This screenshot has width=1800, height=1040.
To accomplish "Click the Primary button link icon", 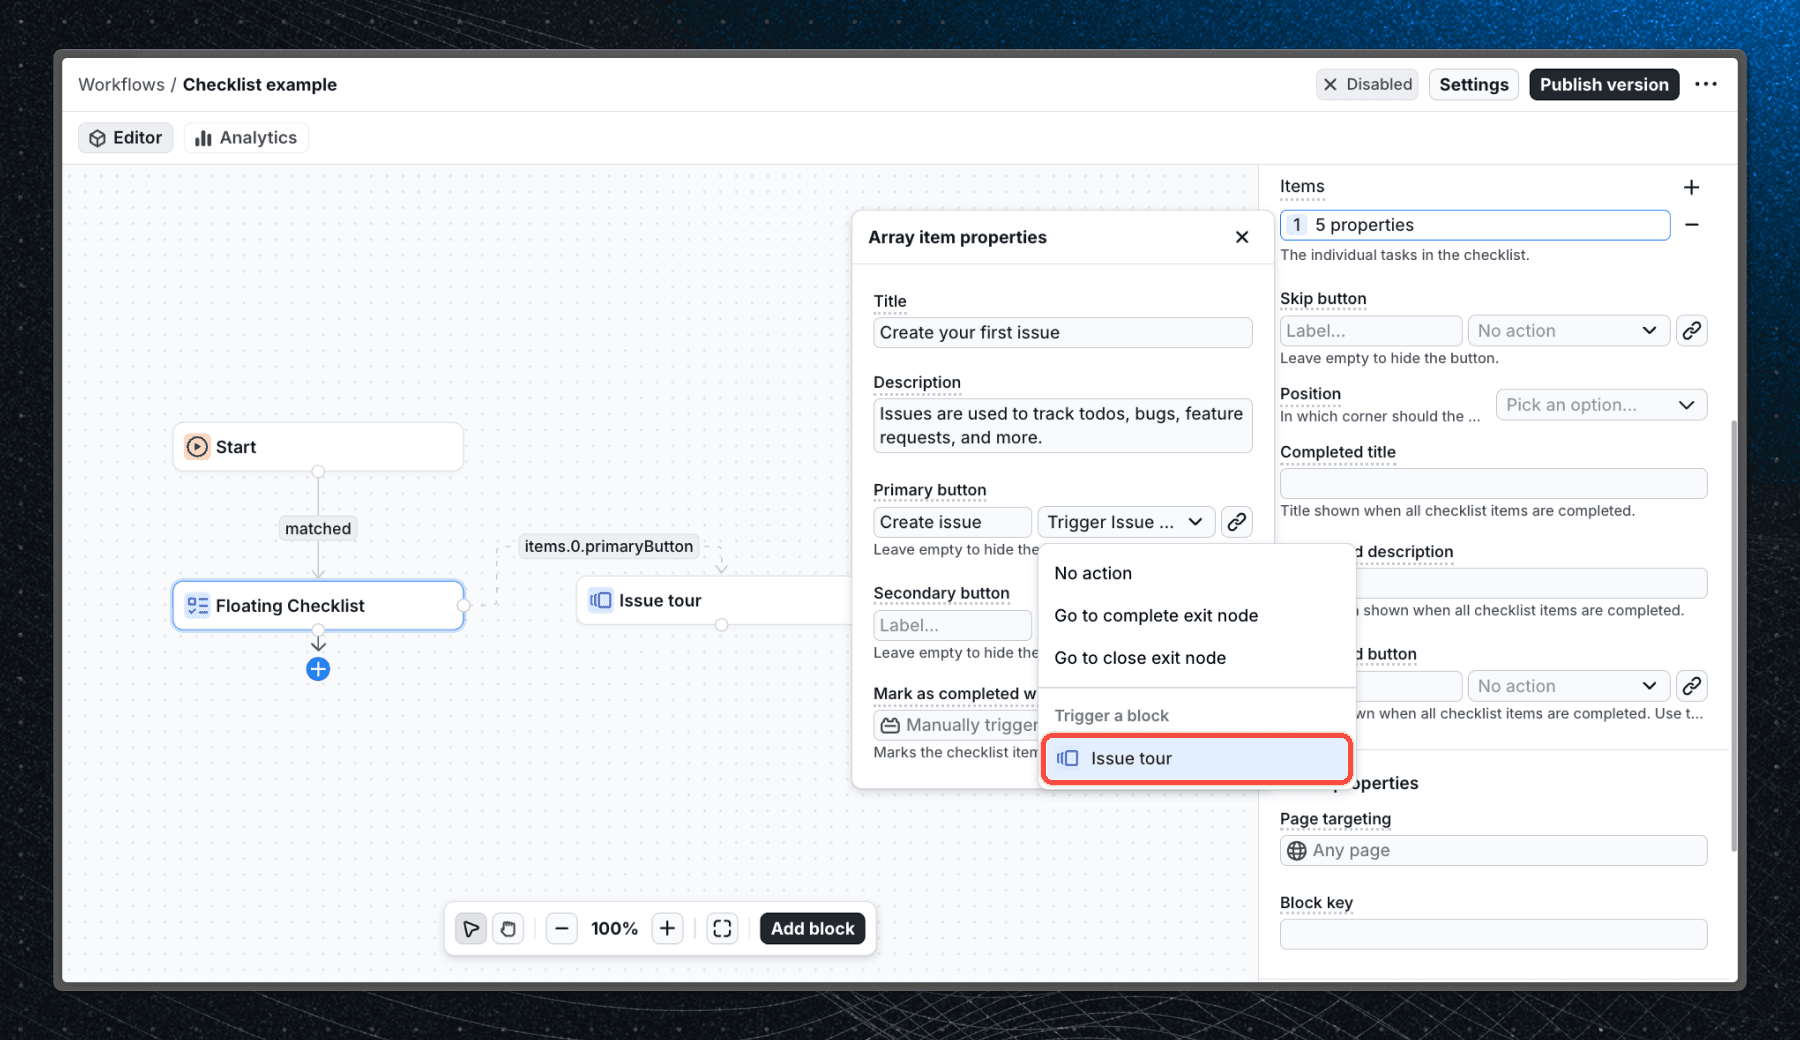I will [x=1237, y=522].
